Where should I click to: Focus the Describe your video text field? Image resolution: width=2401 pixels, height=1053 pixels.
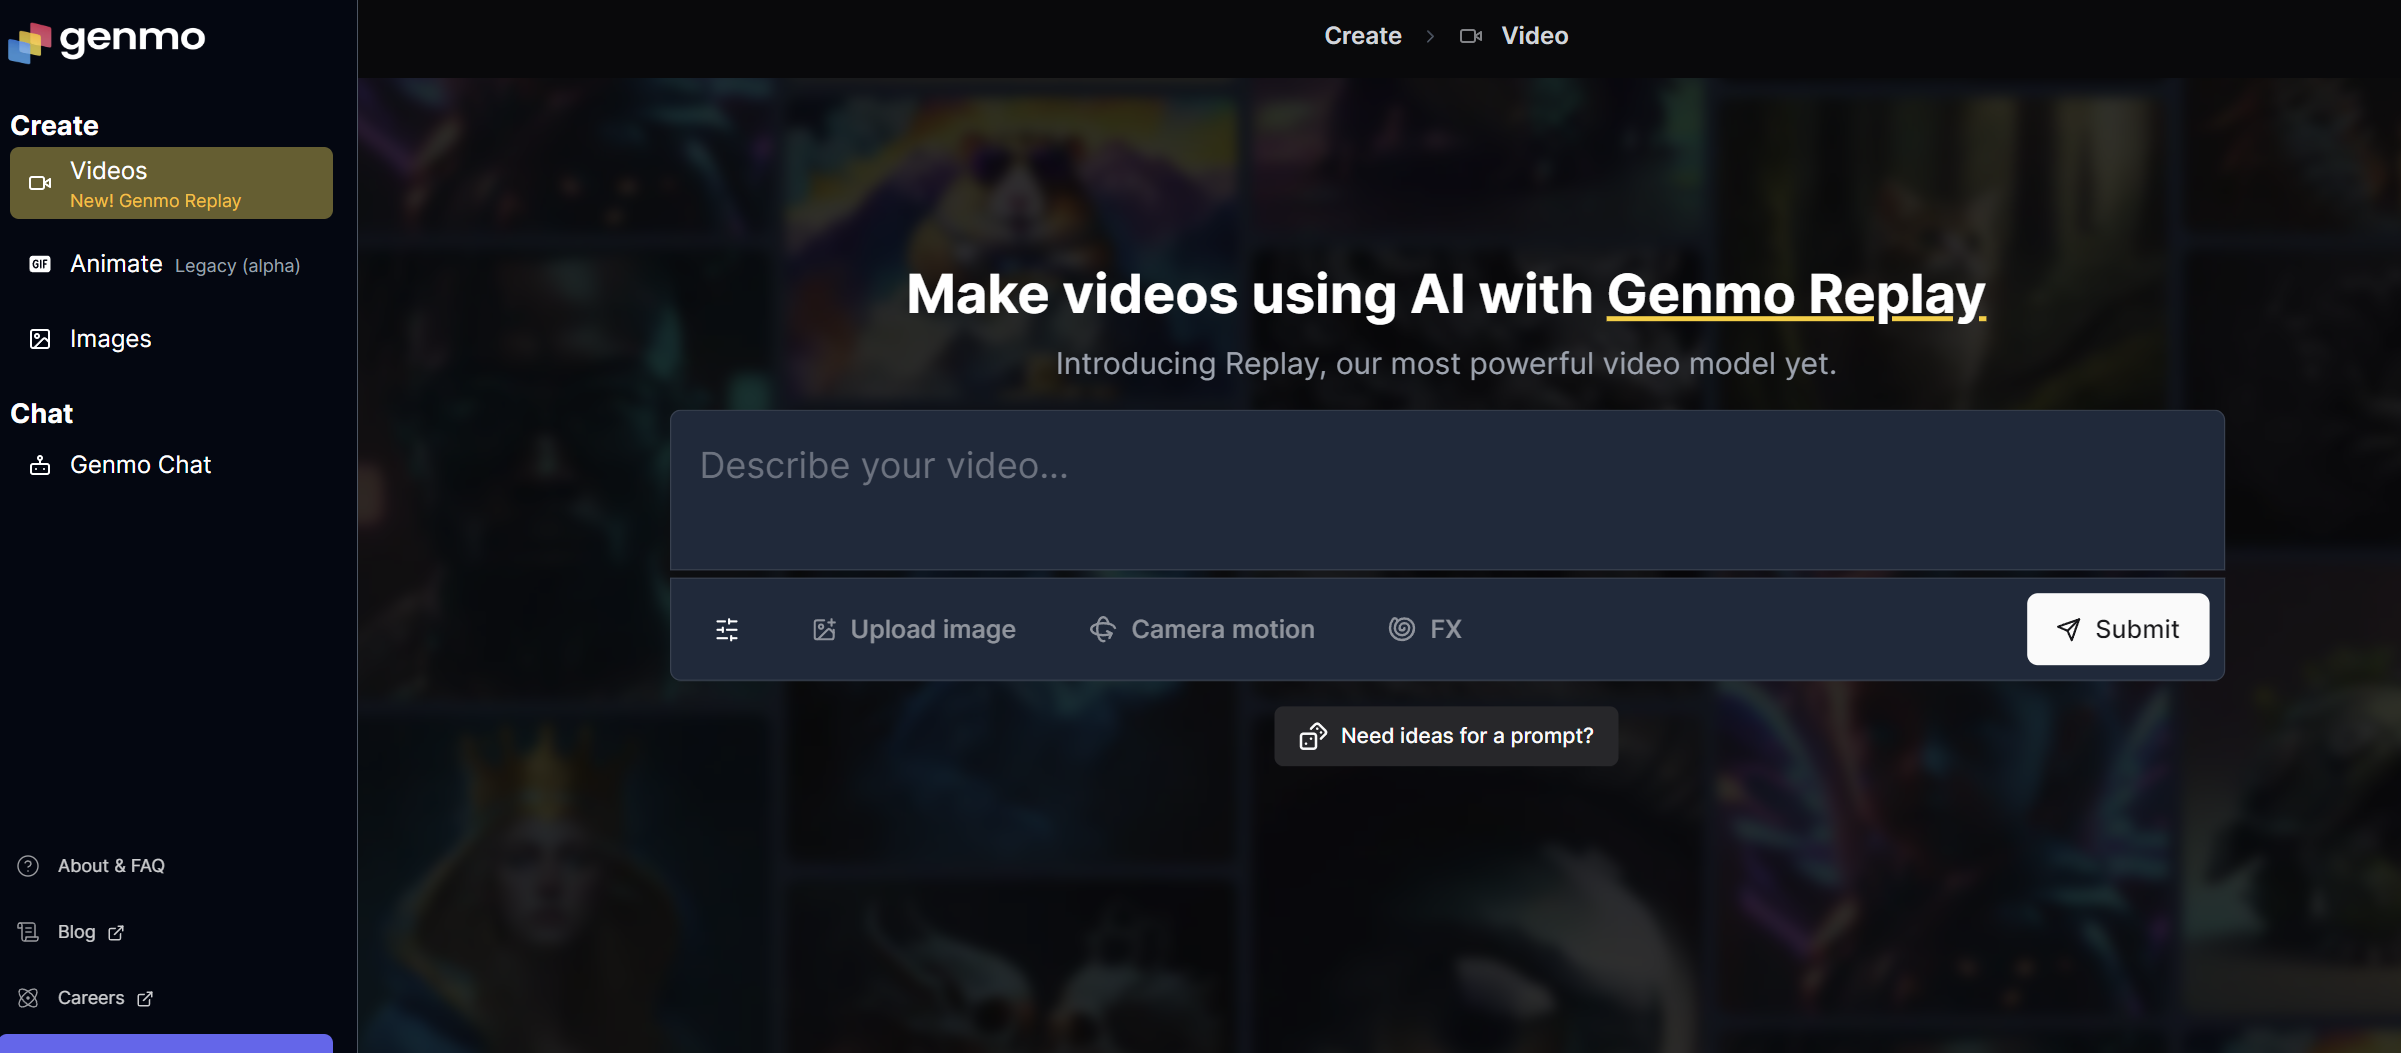coord(1447,490)
